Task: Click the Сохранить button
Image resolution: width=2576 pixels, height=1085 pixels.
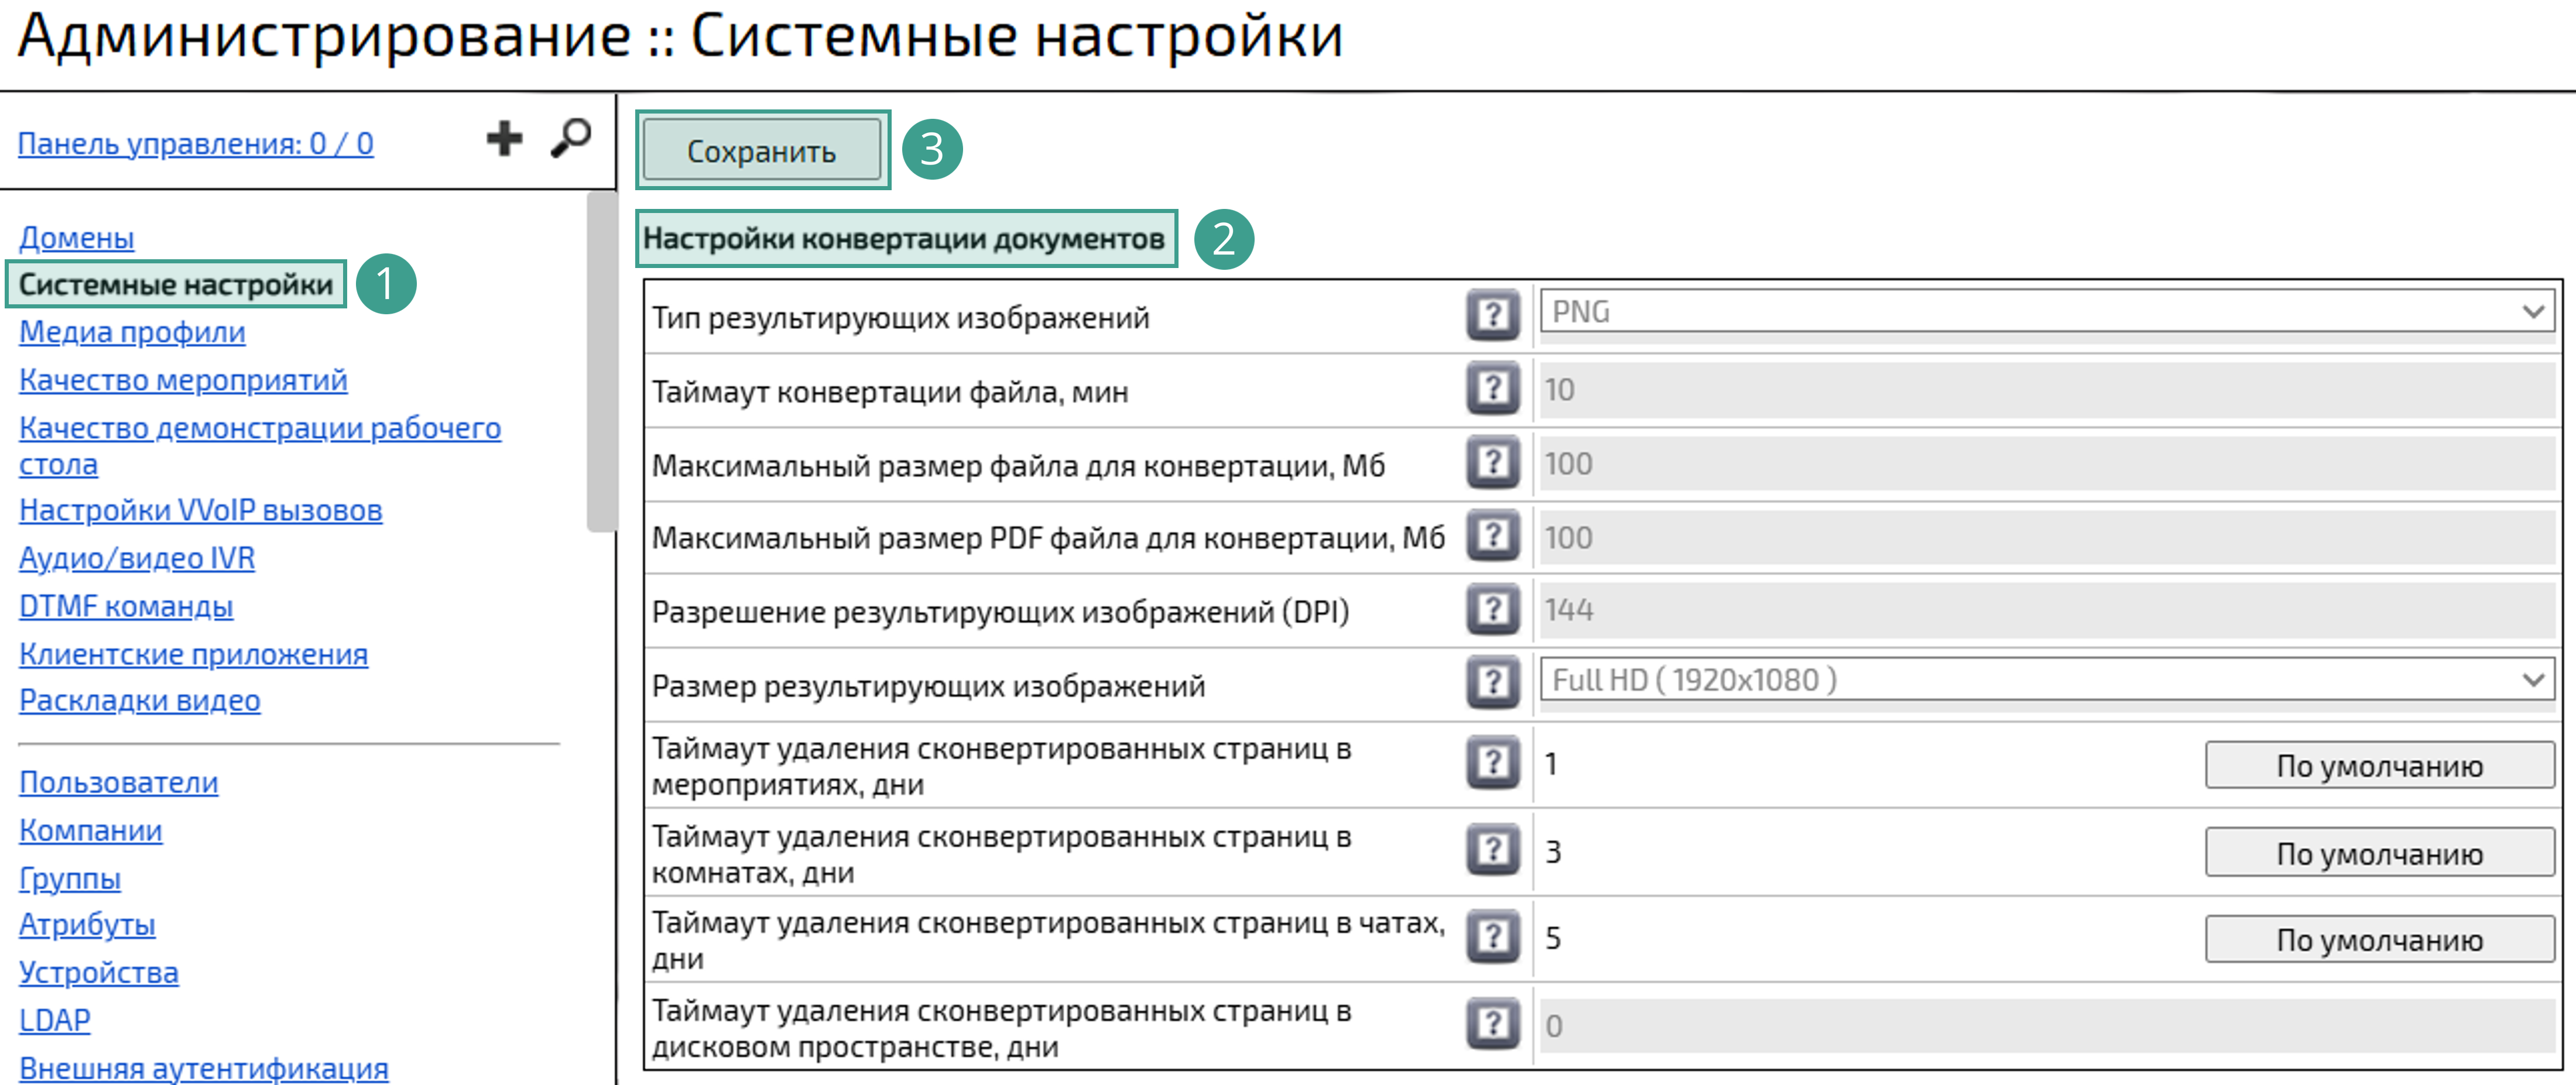Action: pyautogui.click(x=761, y=151)
